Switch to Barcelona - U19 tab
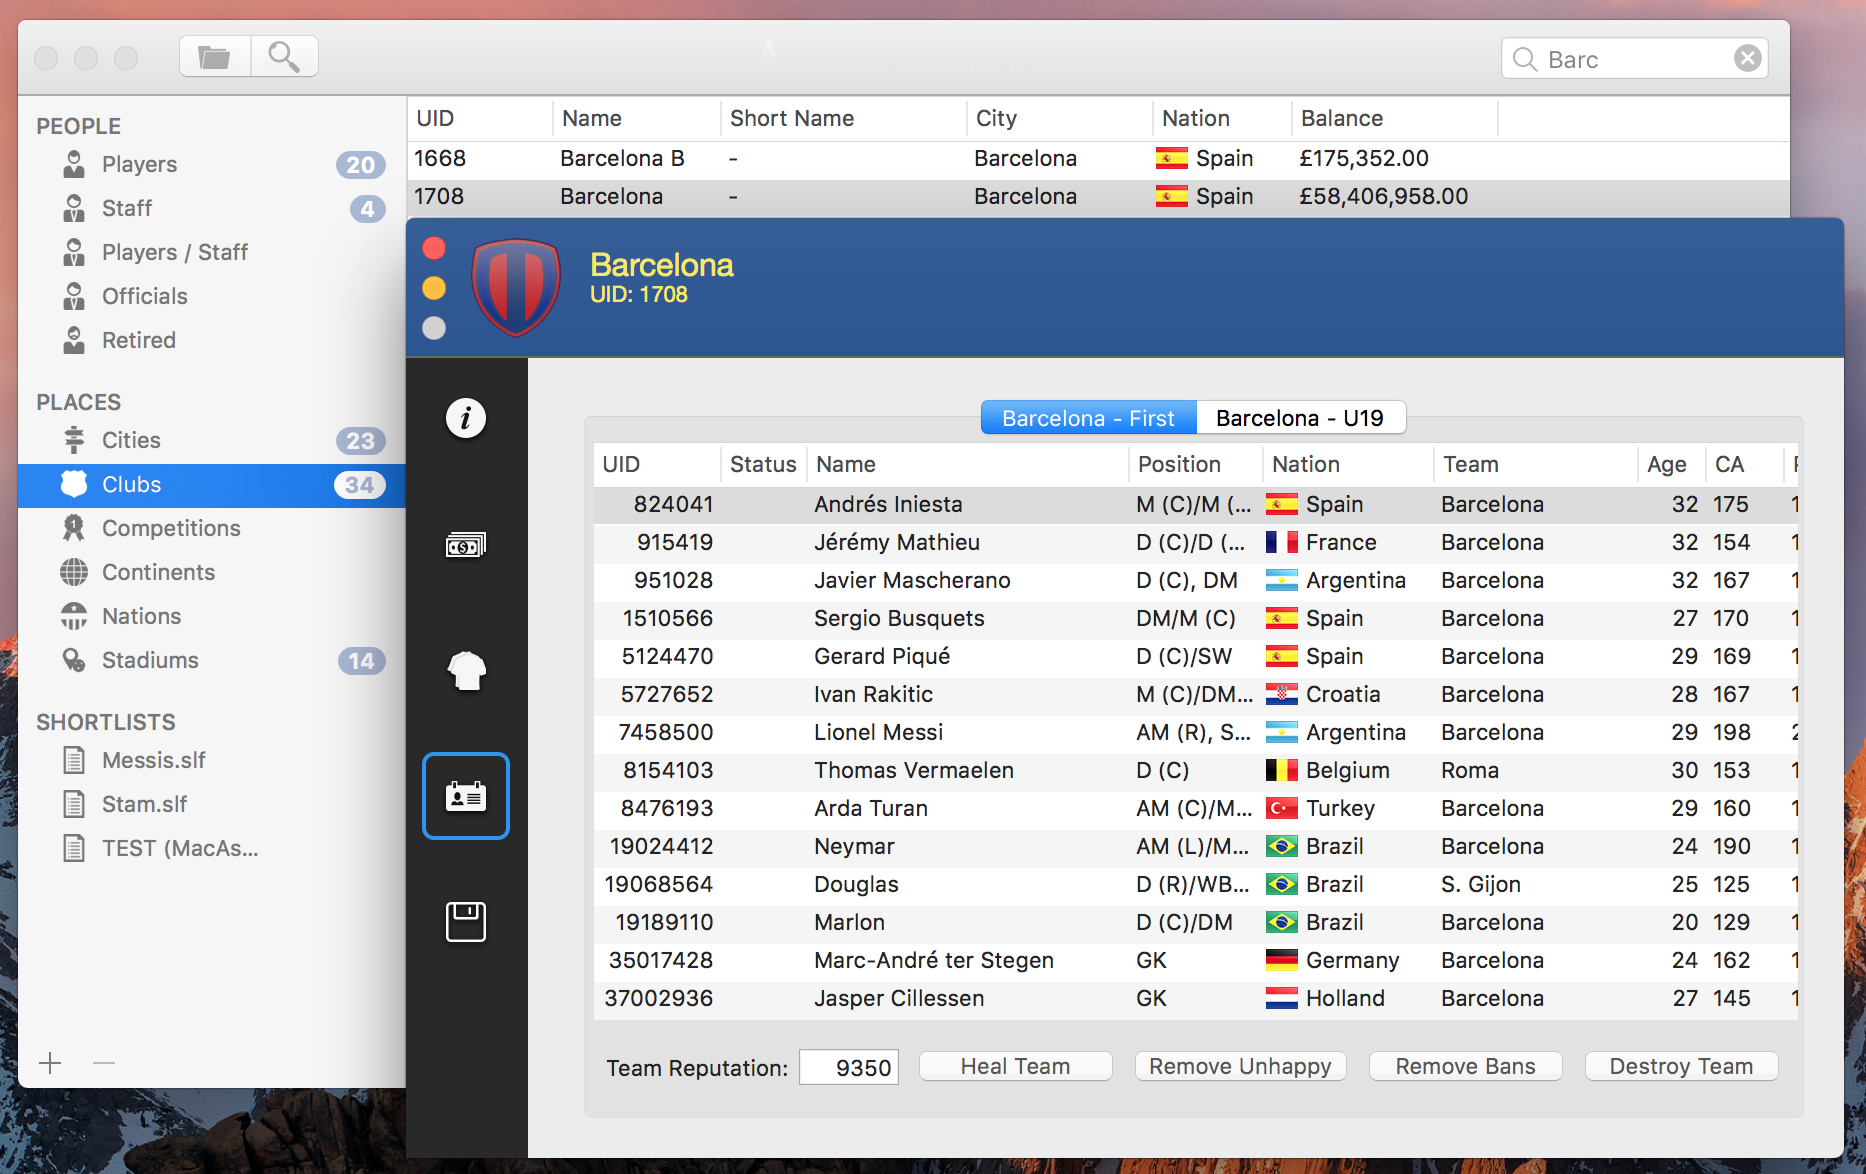This screenshot has width=1866, height=1174. 1300,418
